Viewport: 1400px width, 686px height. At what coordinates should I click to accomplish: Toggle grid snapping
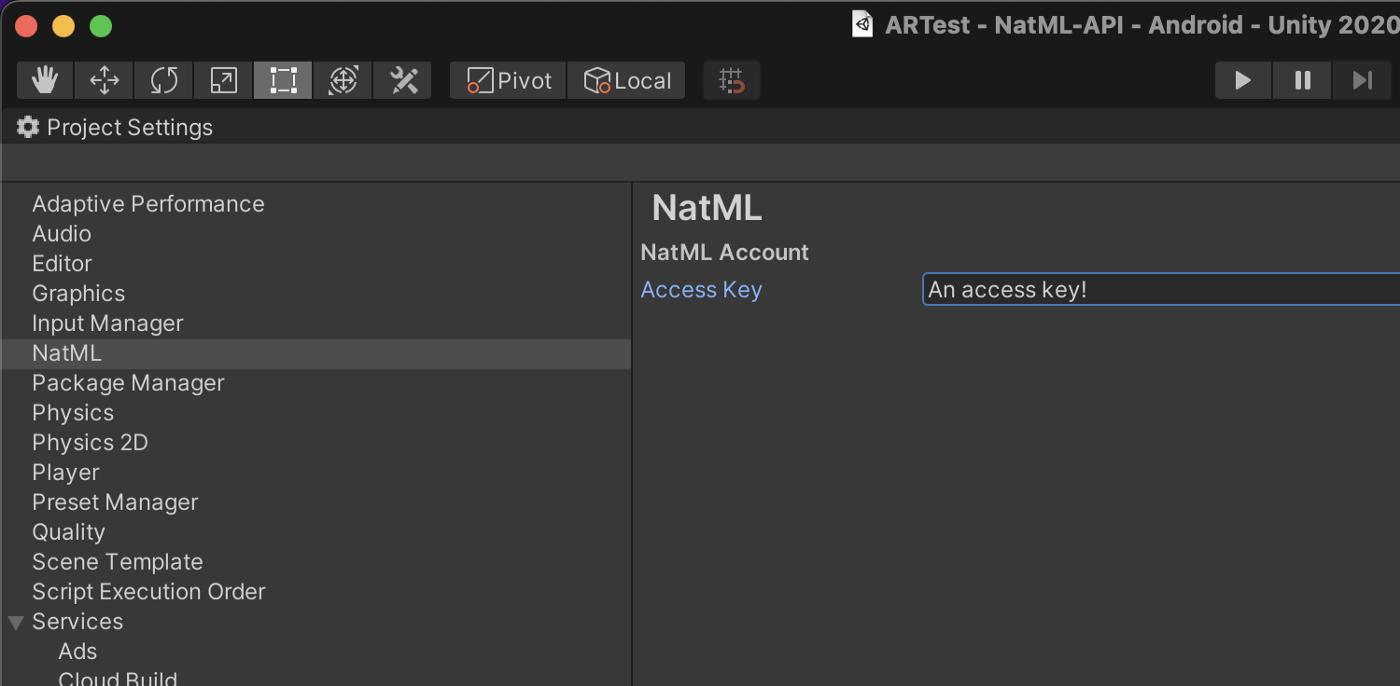click(732, 80)
